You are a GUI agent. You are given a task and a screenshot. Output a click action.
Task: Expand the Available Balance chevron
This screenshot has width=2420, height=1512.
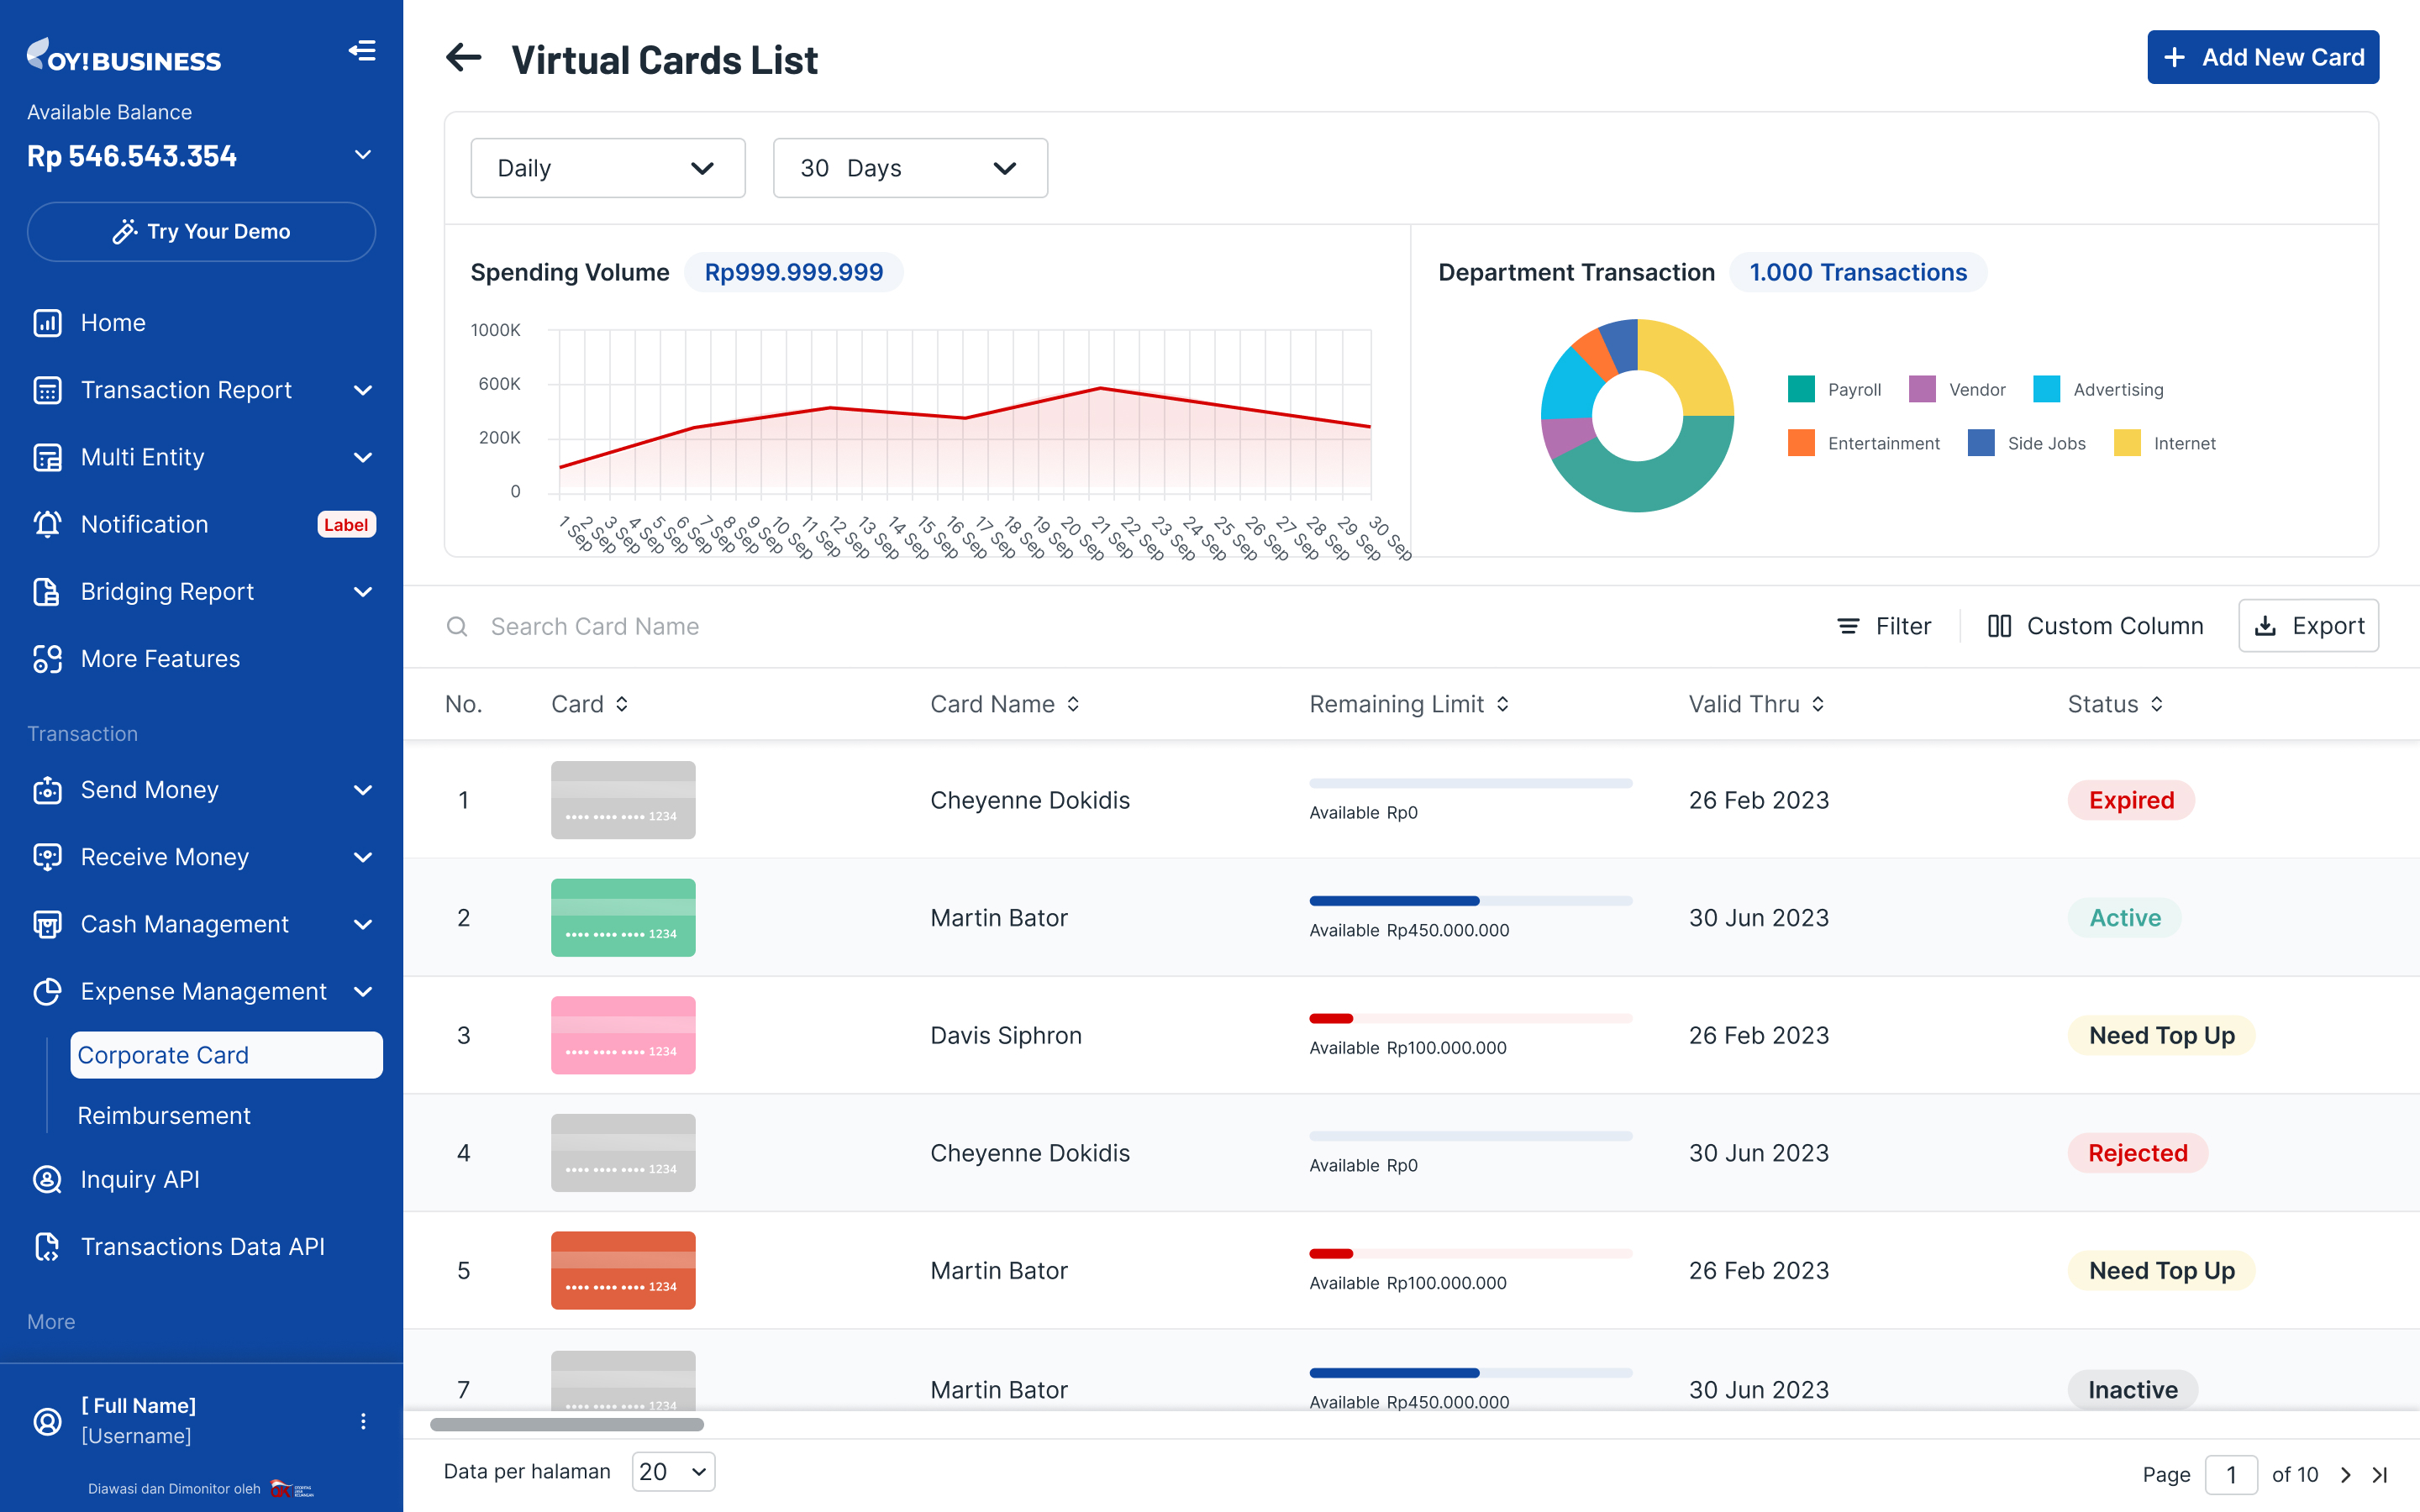coord(363,155)
